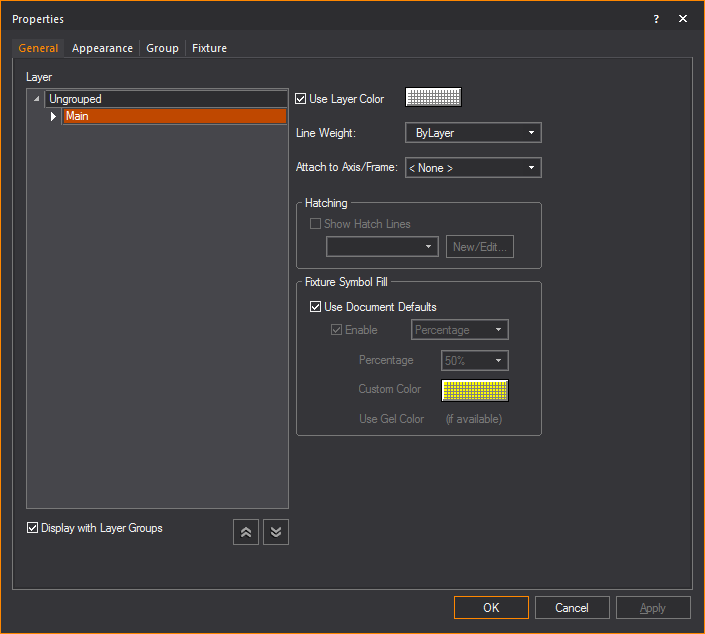Select the Main layer in tree
Image resolution: width=705 pixels, height=634 pixels.
point(173,117)
